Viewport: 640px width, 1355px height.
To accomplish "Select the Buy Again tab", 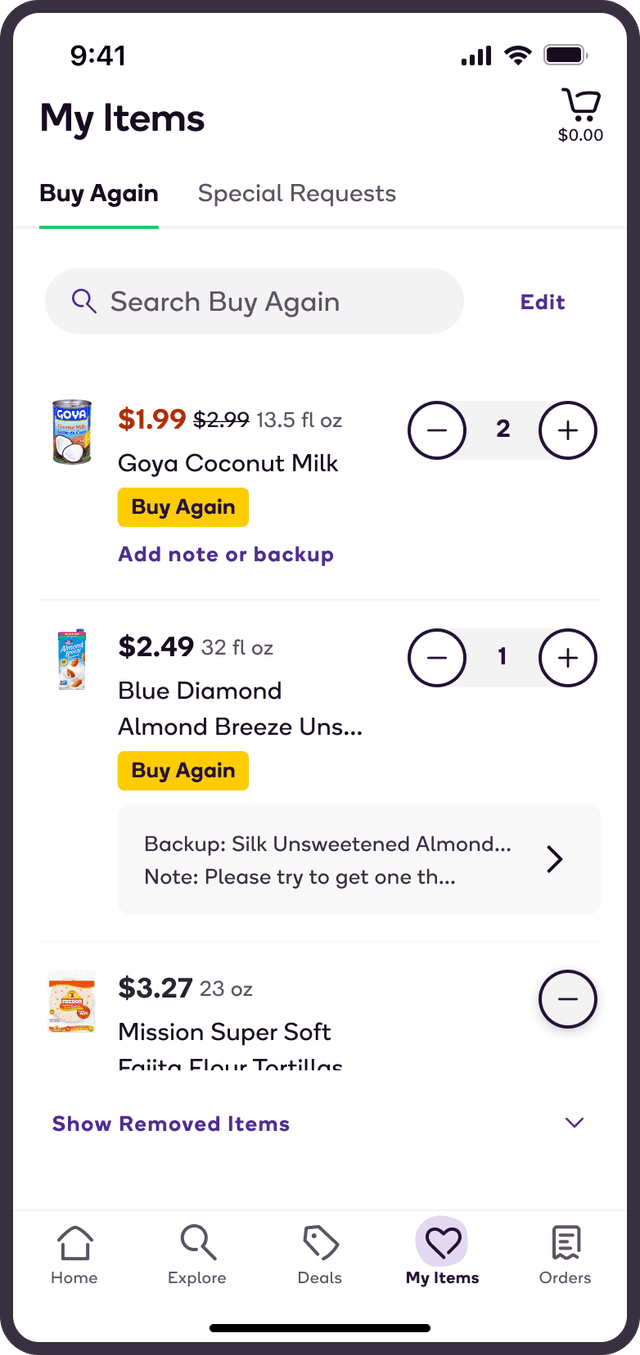I will coord(98,193).
